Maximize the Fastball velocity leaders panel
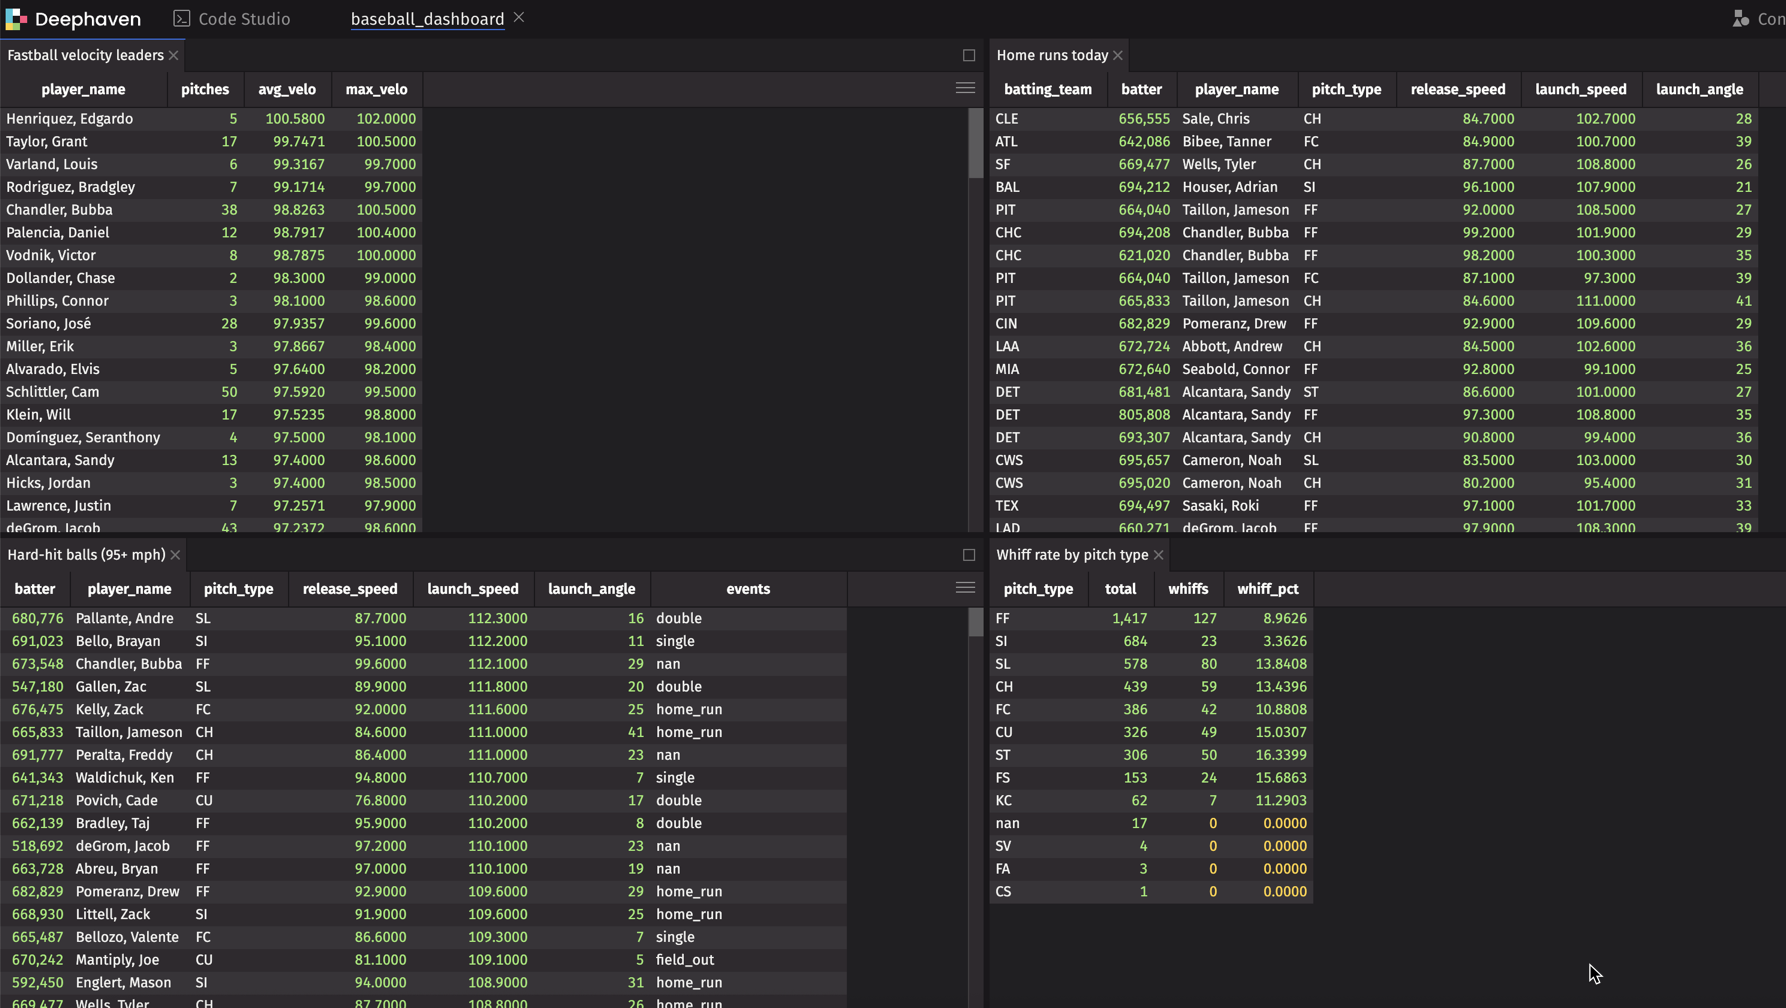This screenshot has height=1008, width=1786. pos(968,55)
